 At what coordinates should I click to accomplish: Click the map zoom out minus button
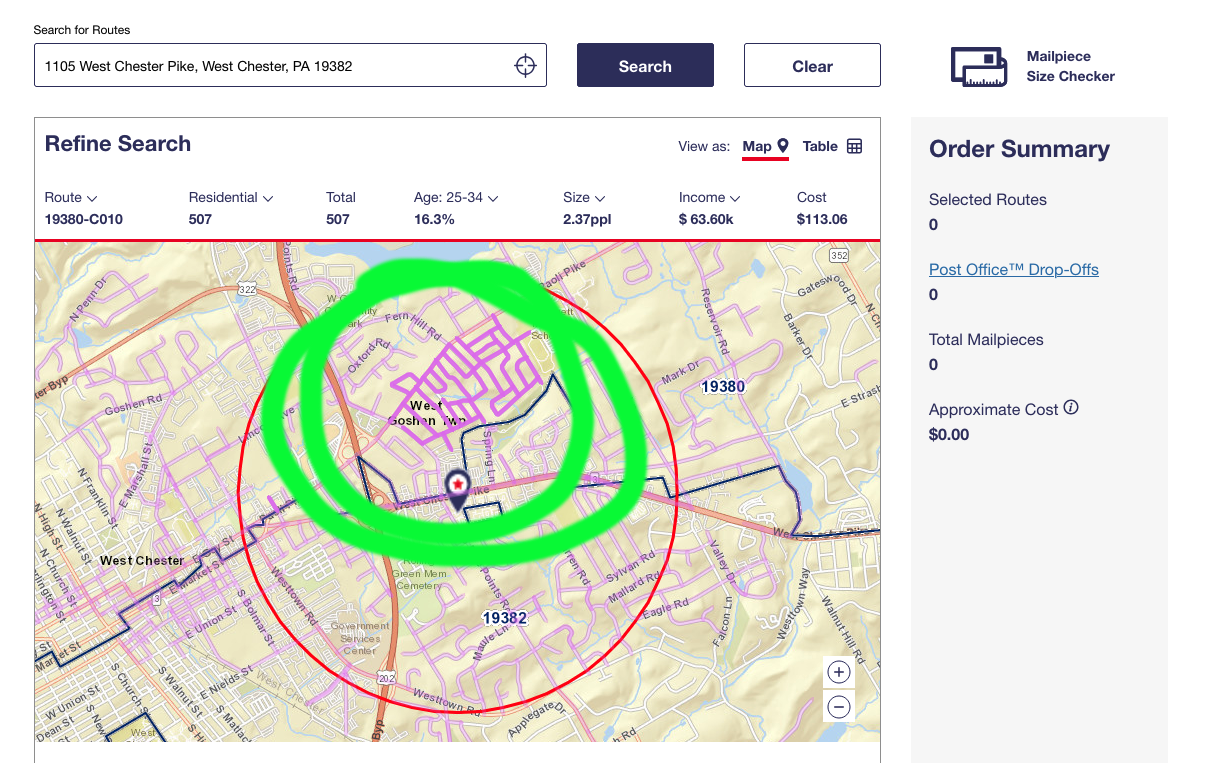click(x=839, y=706)
